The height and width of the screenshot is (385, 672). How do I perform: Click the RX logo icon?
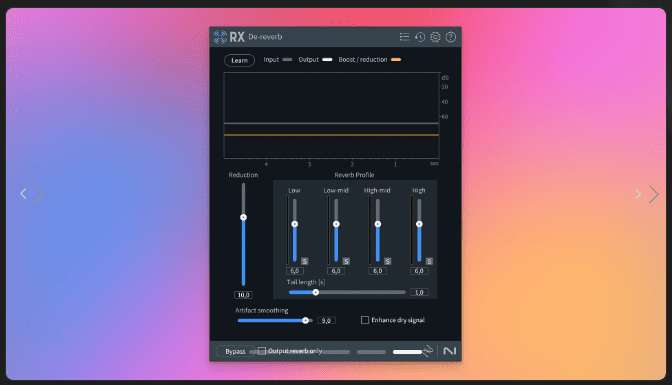click(x=220, y=37)
